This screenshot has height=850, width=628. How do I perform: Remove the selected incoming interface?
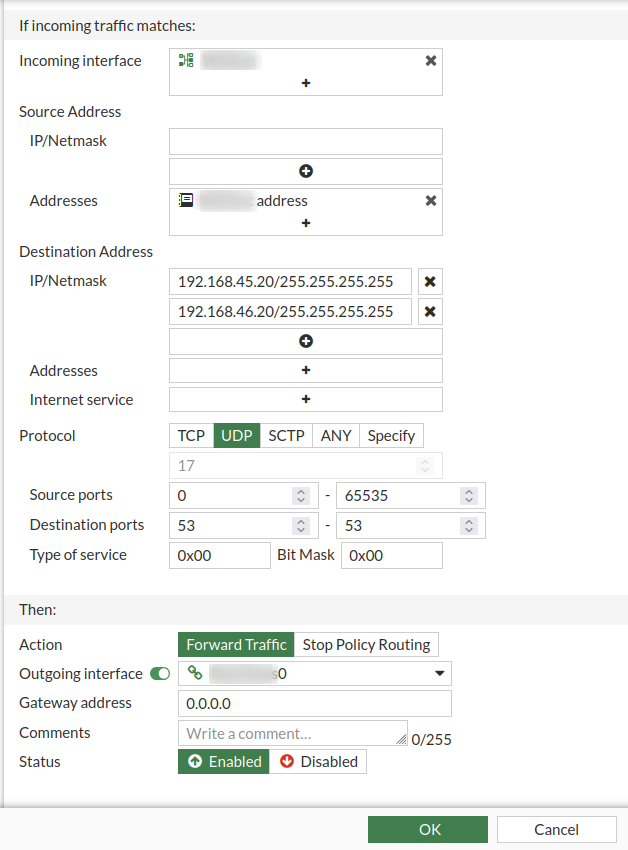430,60
